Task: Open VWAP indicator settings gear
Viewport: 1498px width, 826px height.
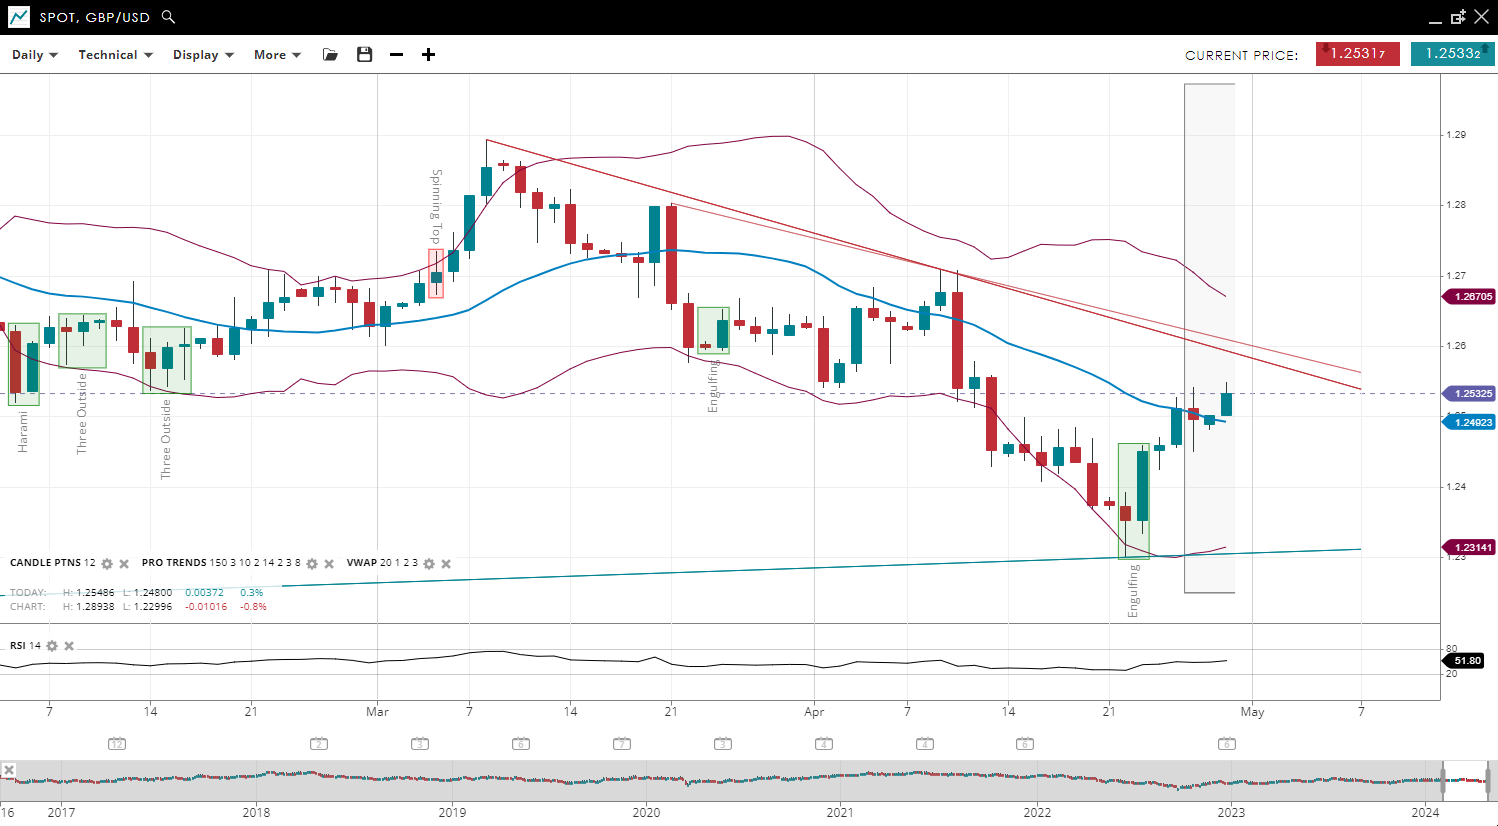Action: pyautogui.click(x=429, y=564)
